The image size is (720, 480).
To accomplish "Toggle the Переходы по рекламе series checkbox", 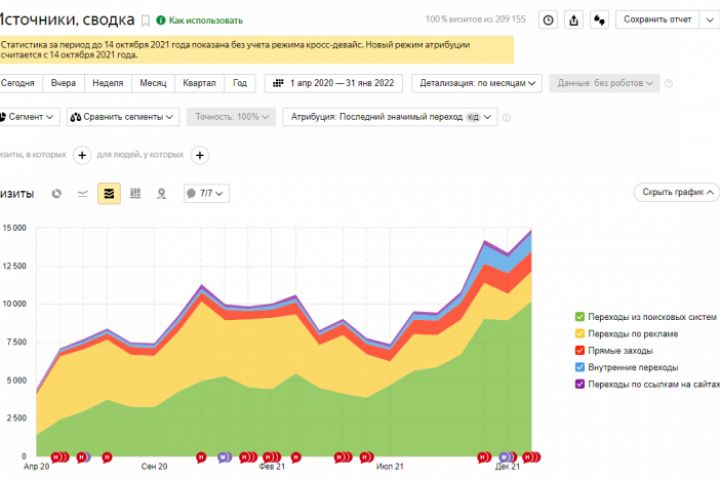I will (x=580, y=334).
